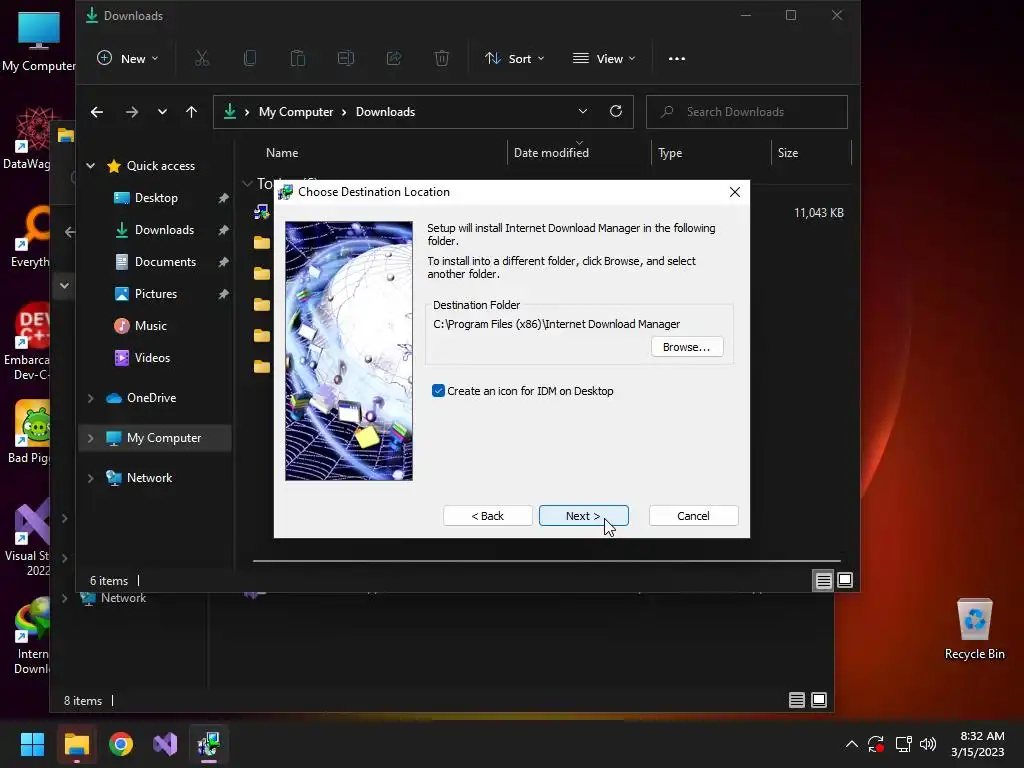Collapse the Today group in the file list
The height and width of the screenshot is (768, 1024).
248,184
